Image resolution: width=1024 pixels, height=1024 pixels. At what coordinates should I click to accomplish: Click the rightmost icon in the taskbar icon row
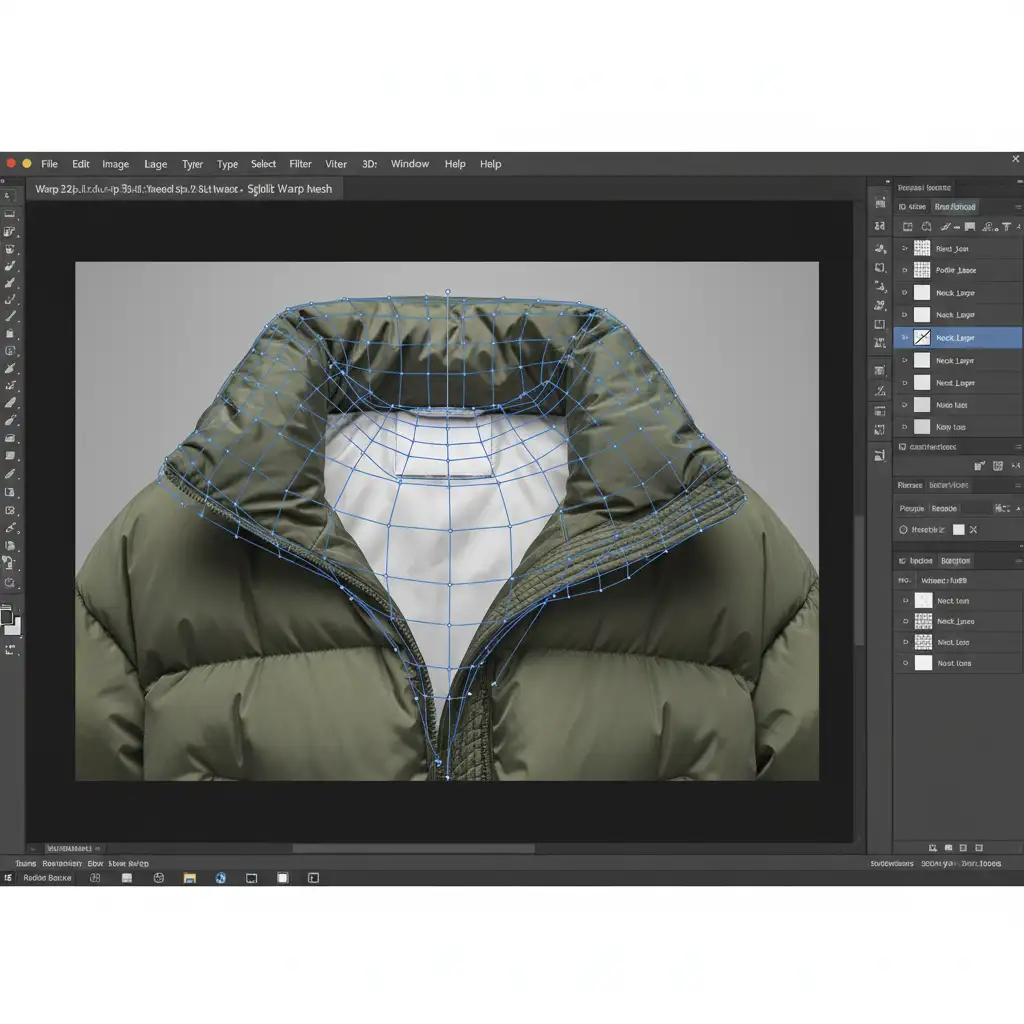point(313,878)
